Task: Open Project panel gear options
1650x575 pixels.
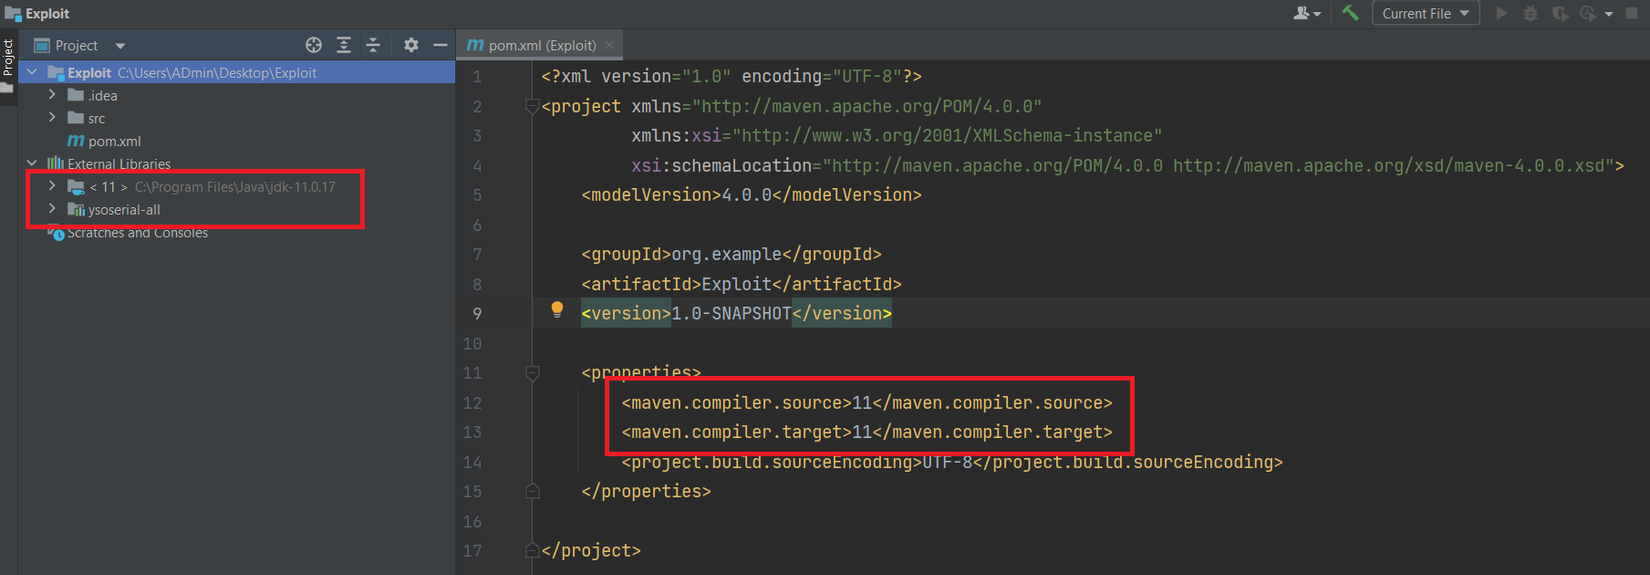Action: click(411, 45)
